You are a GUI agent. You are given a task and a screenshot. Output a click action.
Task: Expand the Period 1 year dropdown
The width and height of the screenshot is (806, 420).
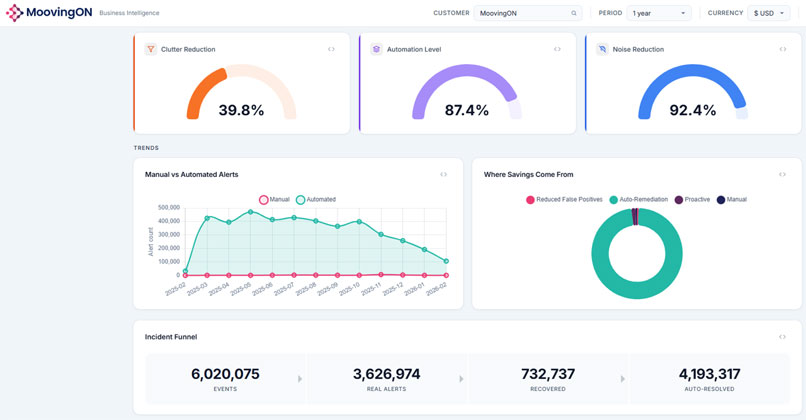click(658, 14)
